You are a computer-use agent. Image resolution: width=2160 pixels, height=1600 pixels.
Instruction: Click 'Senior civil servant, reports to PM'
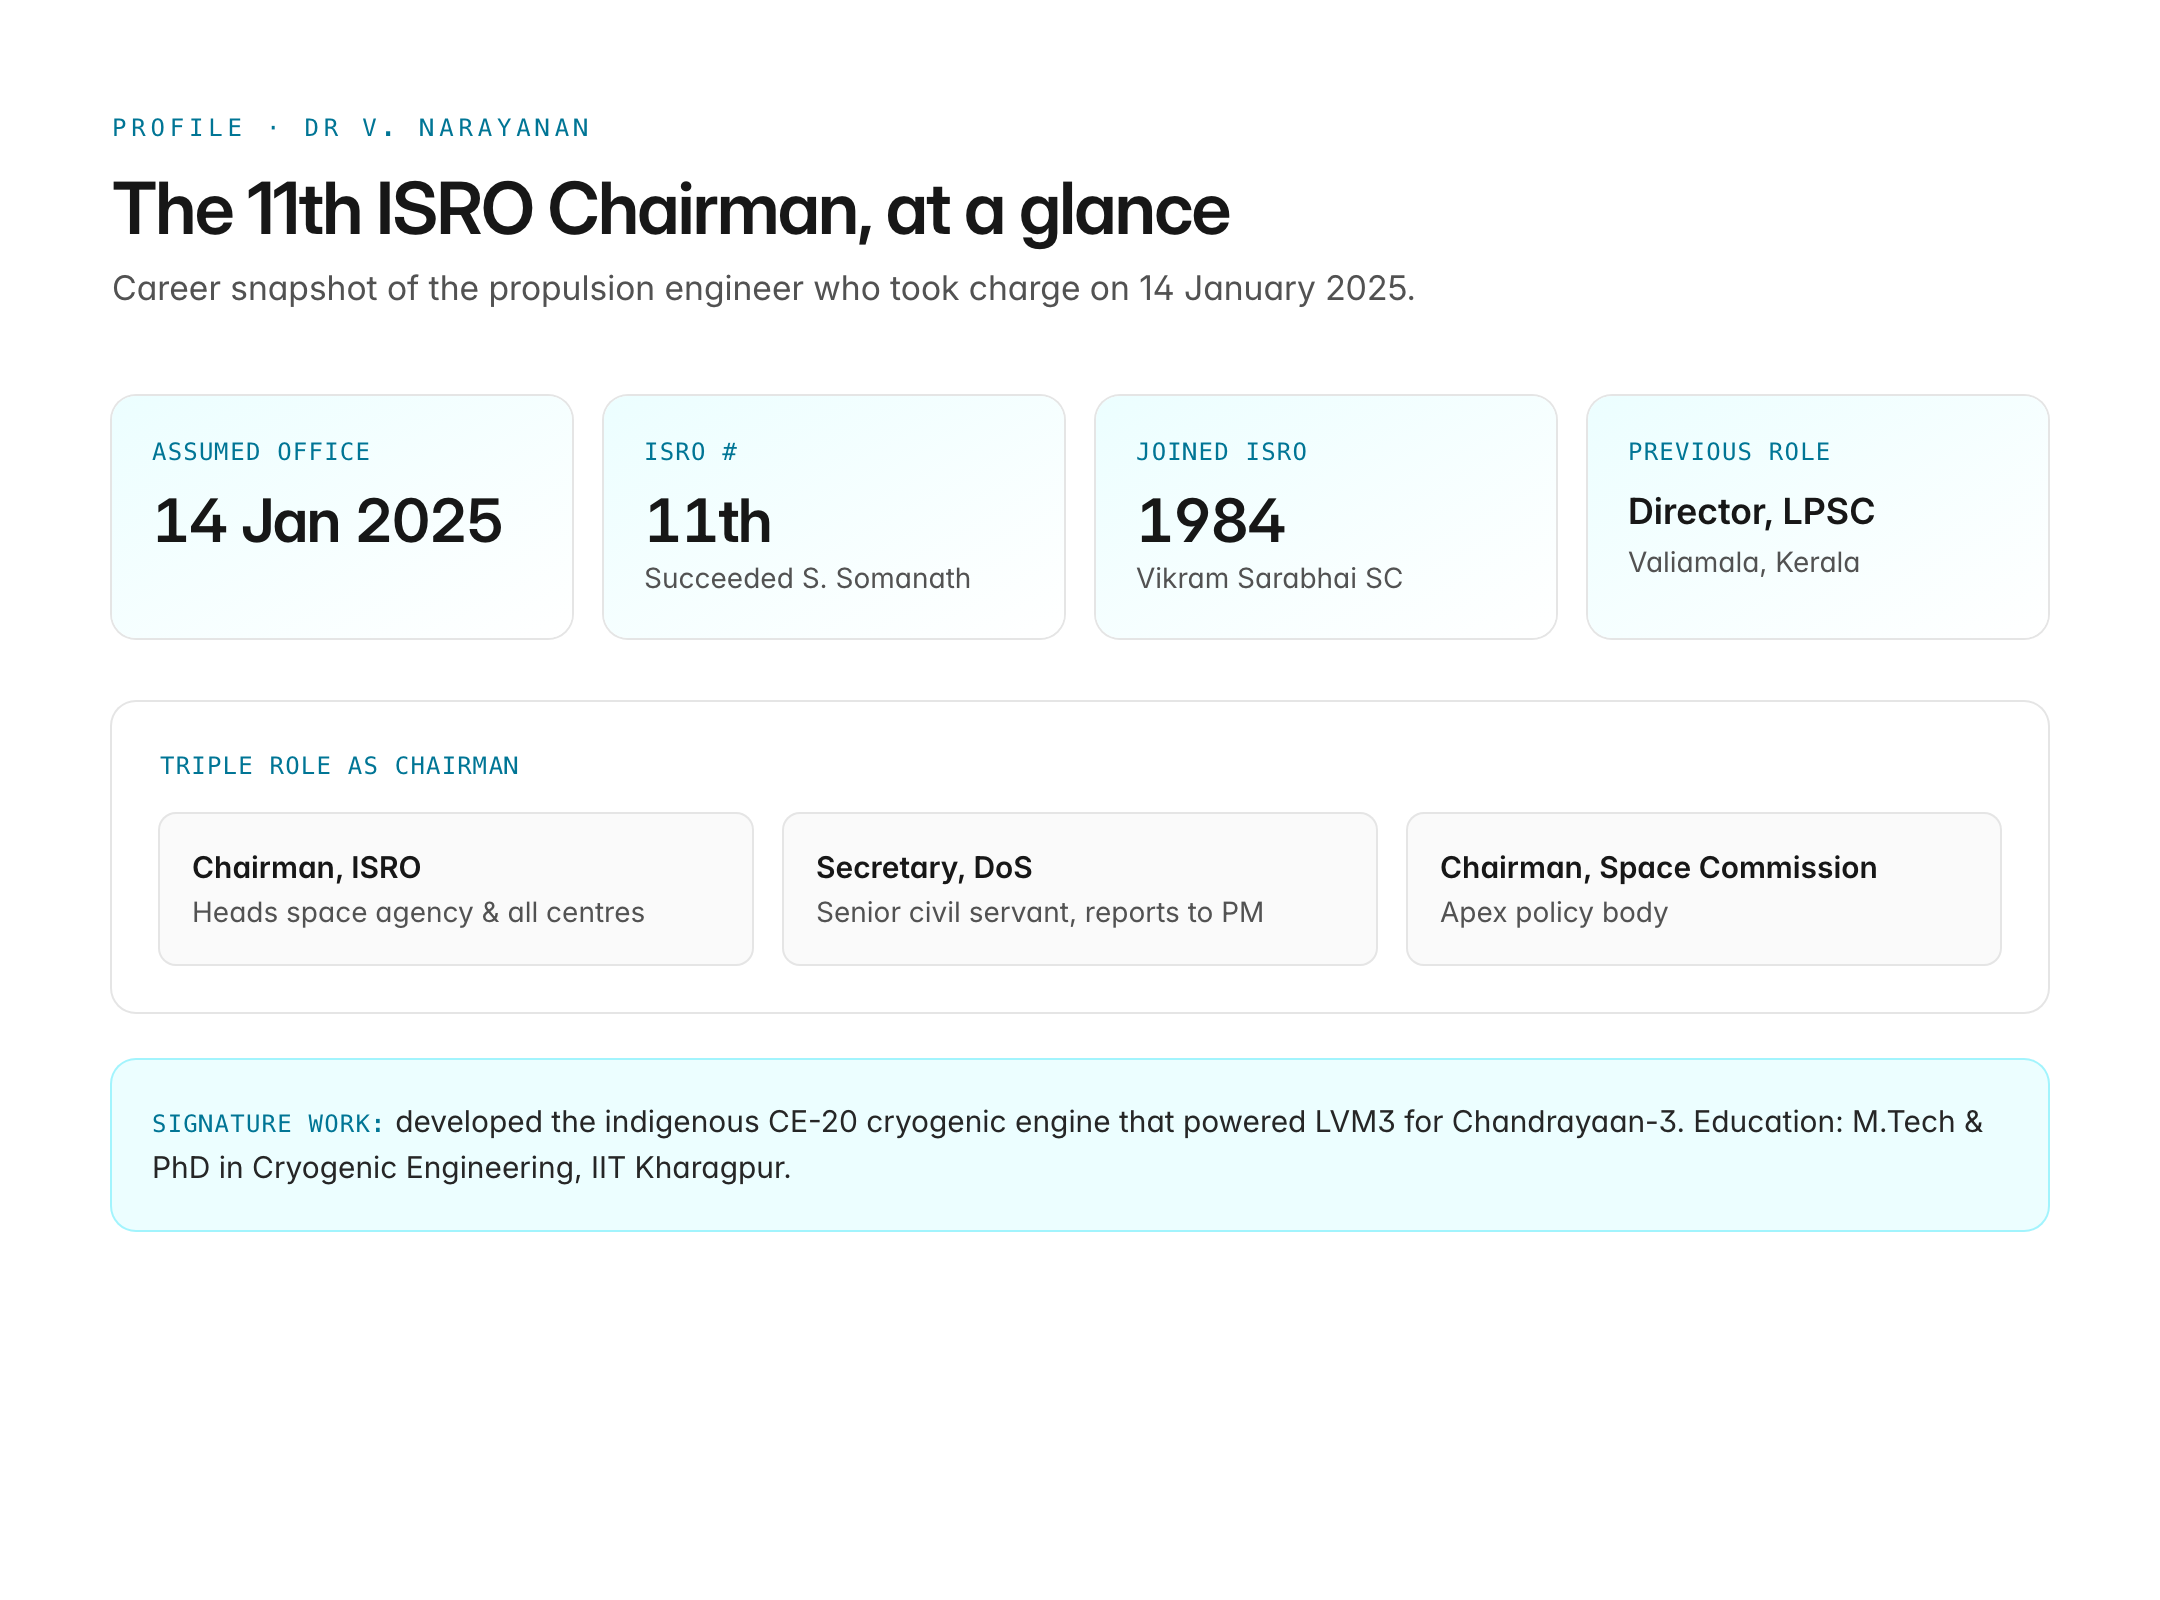pos(1040,912)
